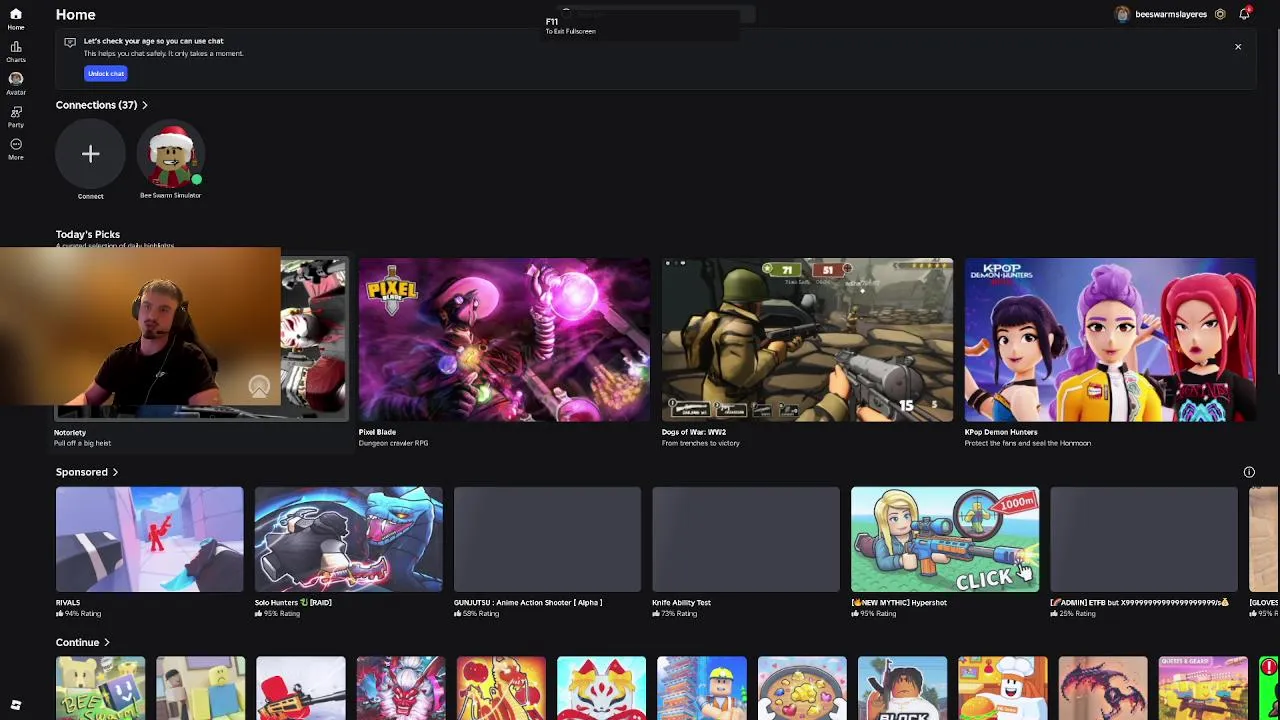The width and height of the screenshot is (1280, 720).
Task: Click the Today's Picks heading
Action: (88, 234)
